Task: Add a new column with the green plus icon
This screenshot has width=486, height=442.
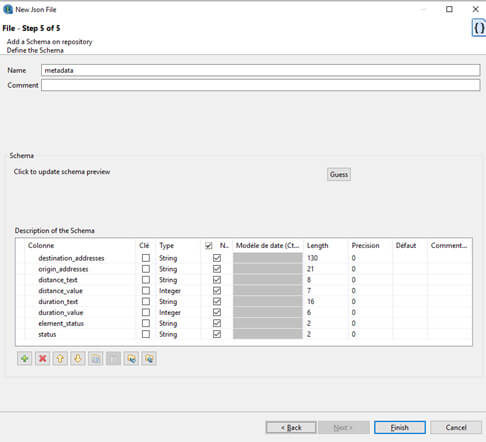Action: (24, 359)
